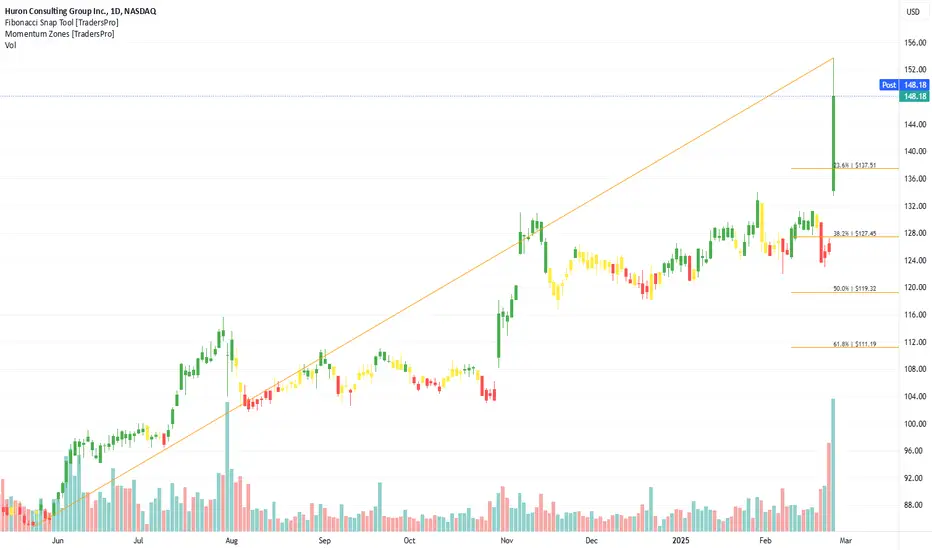Click the 100.00 price scale label
The width and height of the screenshot is (932, 550).
tap(915, 424)
